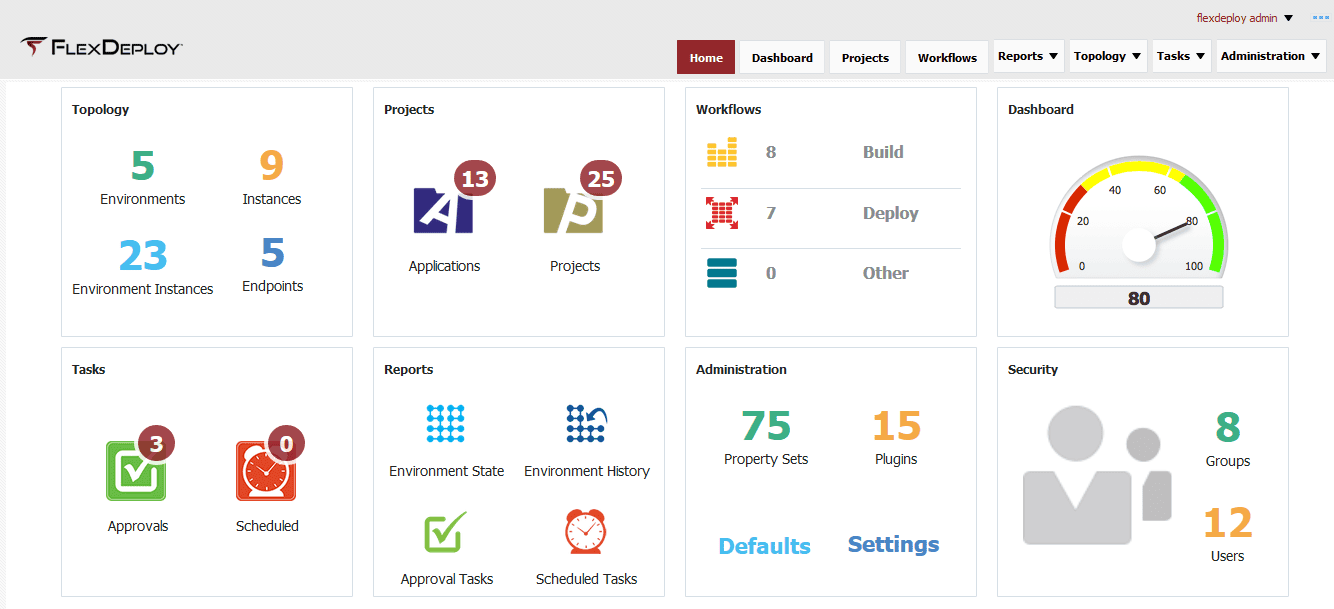Click the gauge value box showing 80
Image resolution: width=1334 pixels, height=609 pixels.
pyautogui.click(x=1139, y=298)
